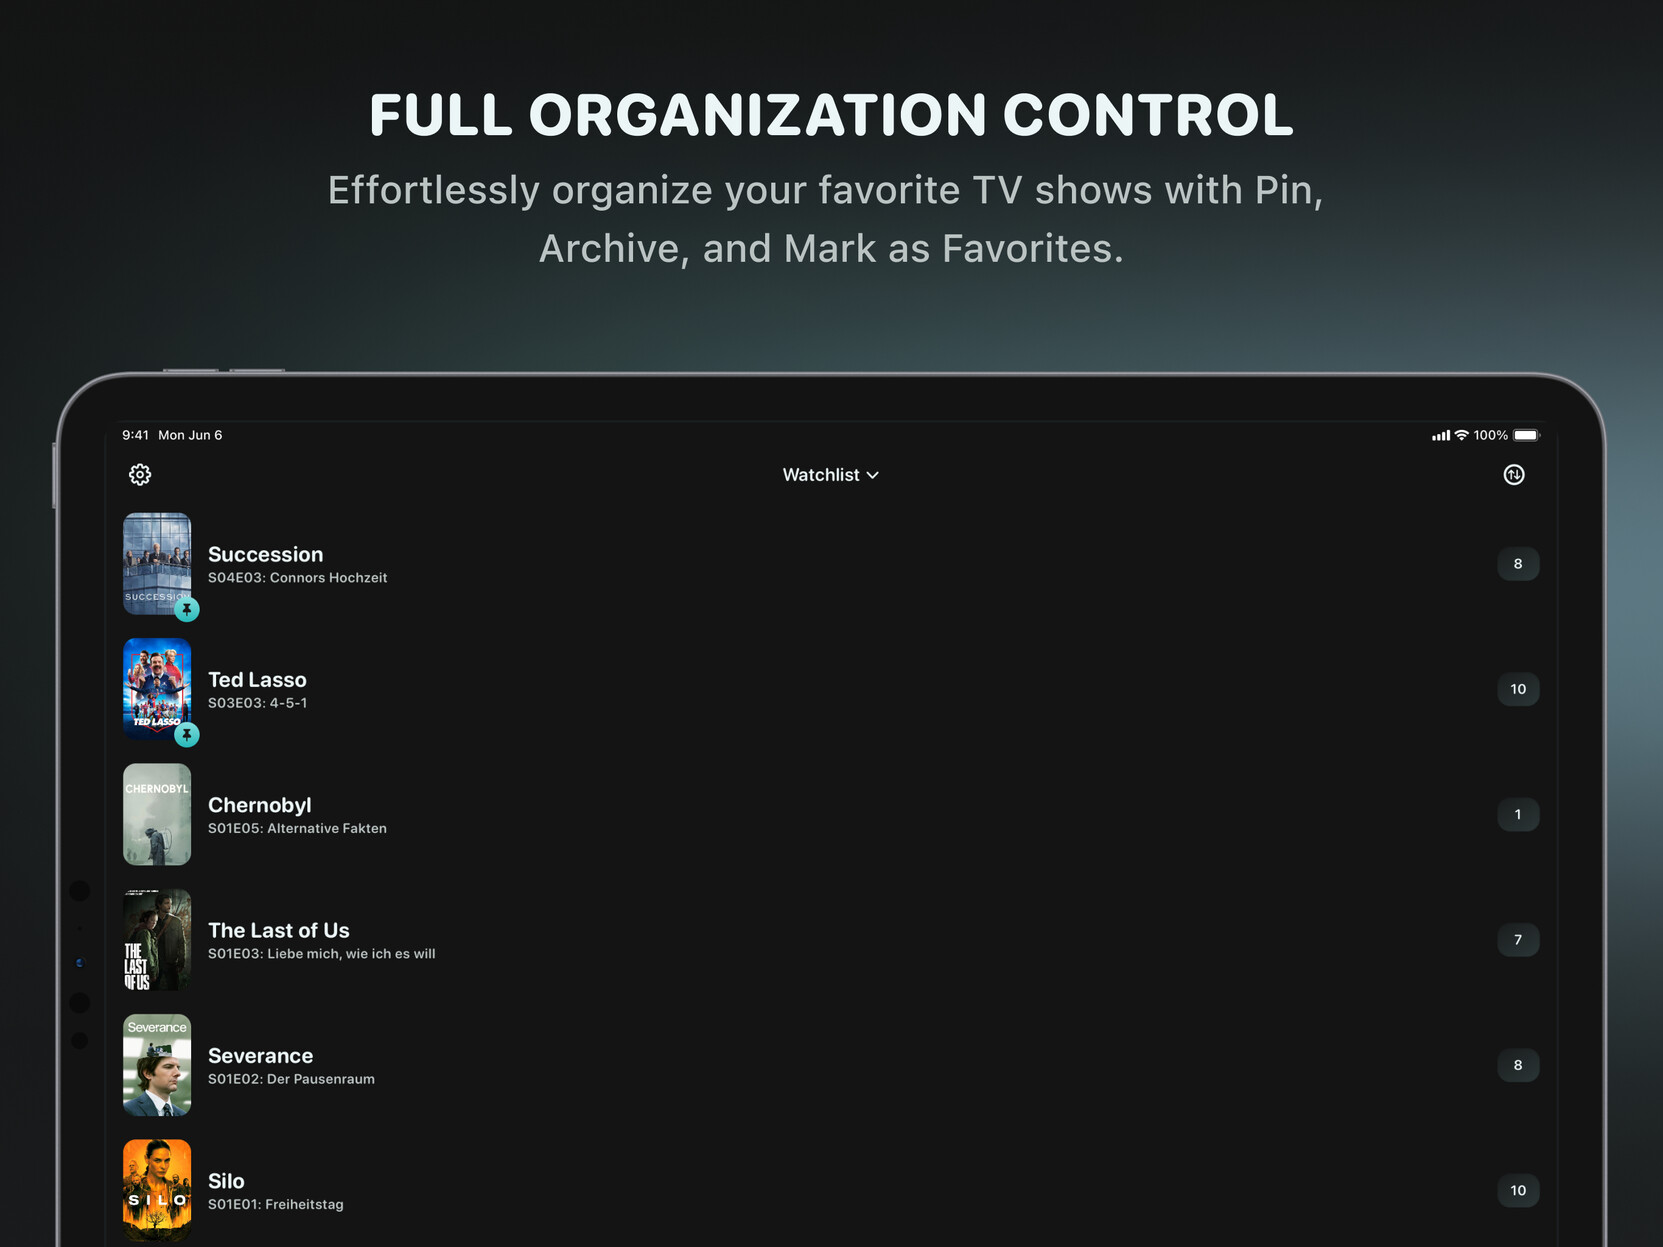Tap episode S04E03: Connors Hochzeit
The image size is (1663, 1247).
pos(297,578)
